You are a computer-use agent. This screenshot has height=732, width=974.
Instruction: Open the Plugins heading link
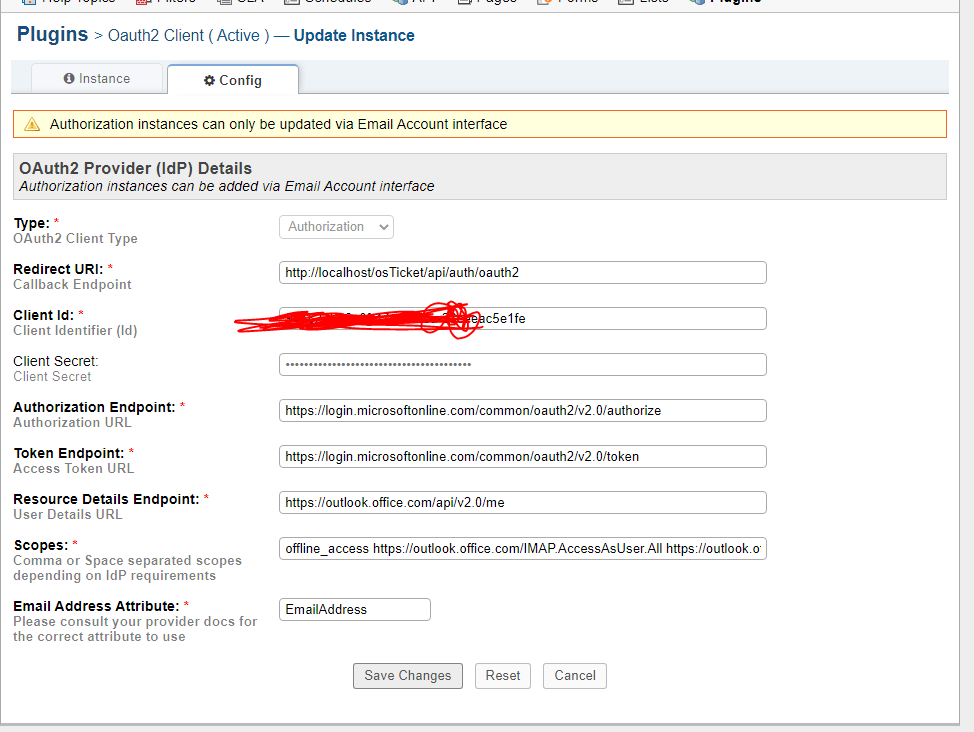pyautogui.click(x=53, y=35)
